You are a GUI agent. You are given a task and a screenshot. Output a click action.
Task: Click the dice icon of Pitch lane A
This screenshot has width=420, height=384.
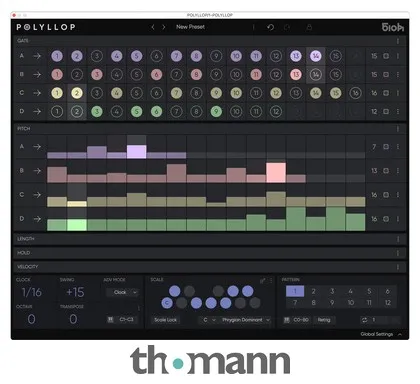tap(386, 147)
